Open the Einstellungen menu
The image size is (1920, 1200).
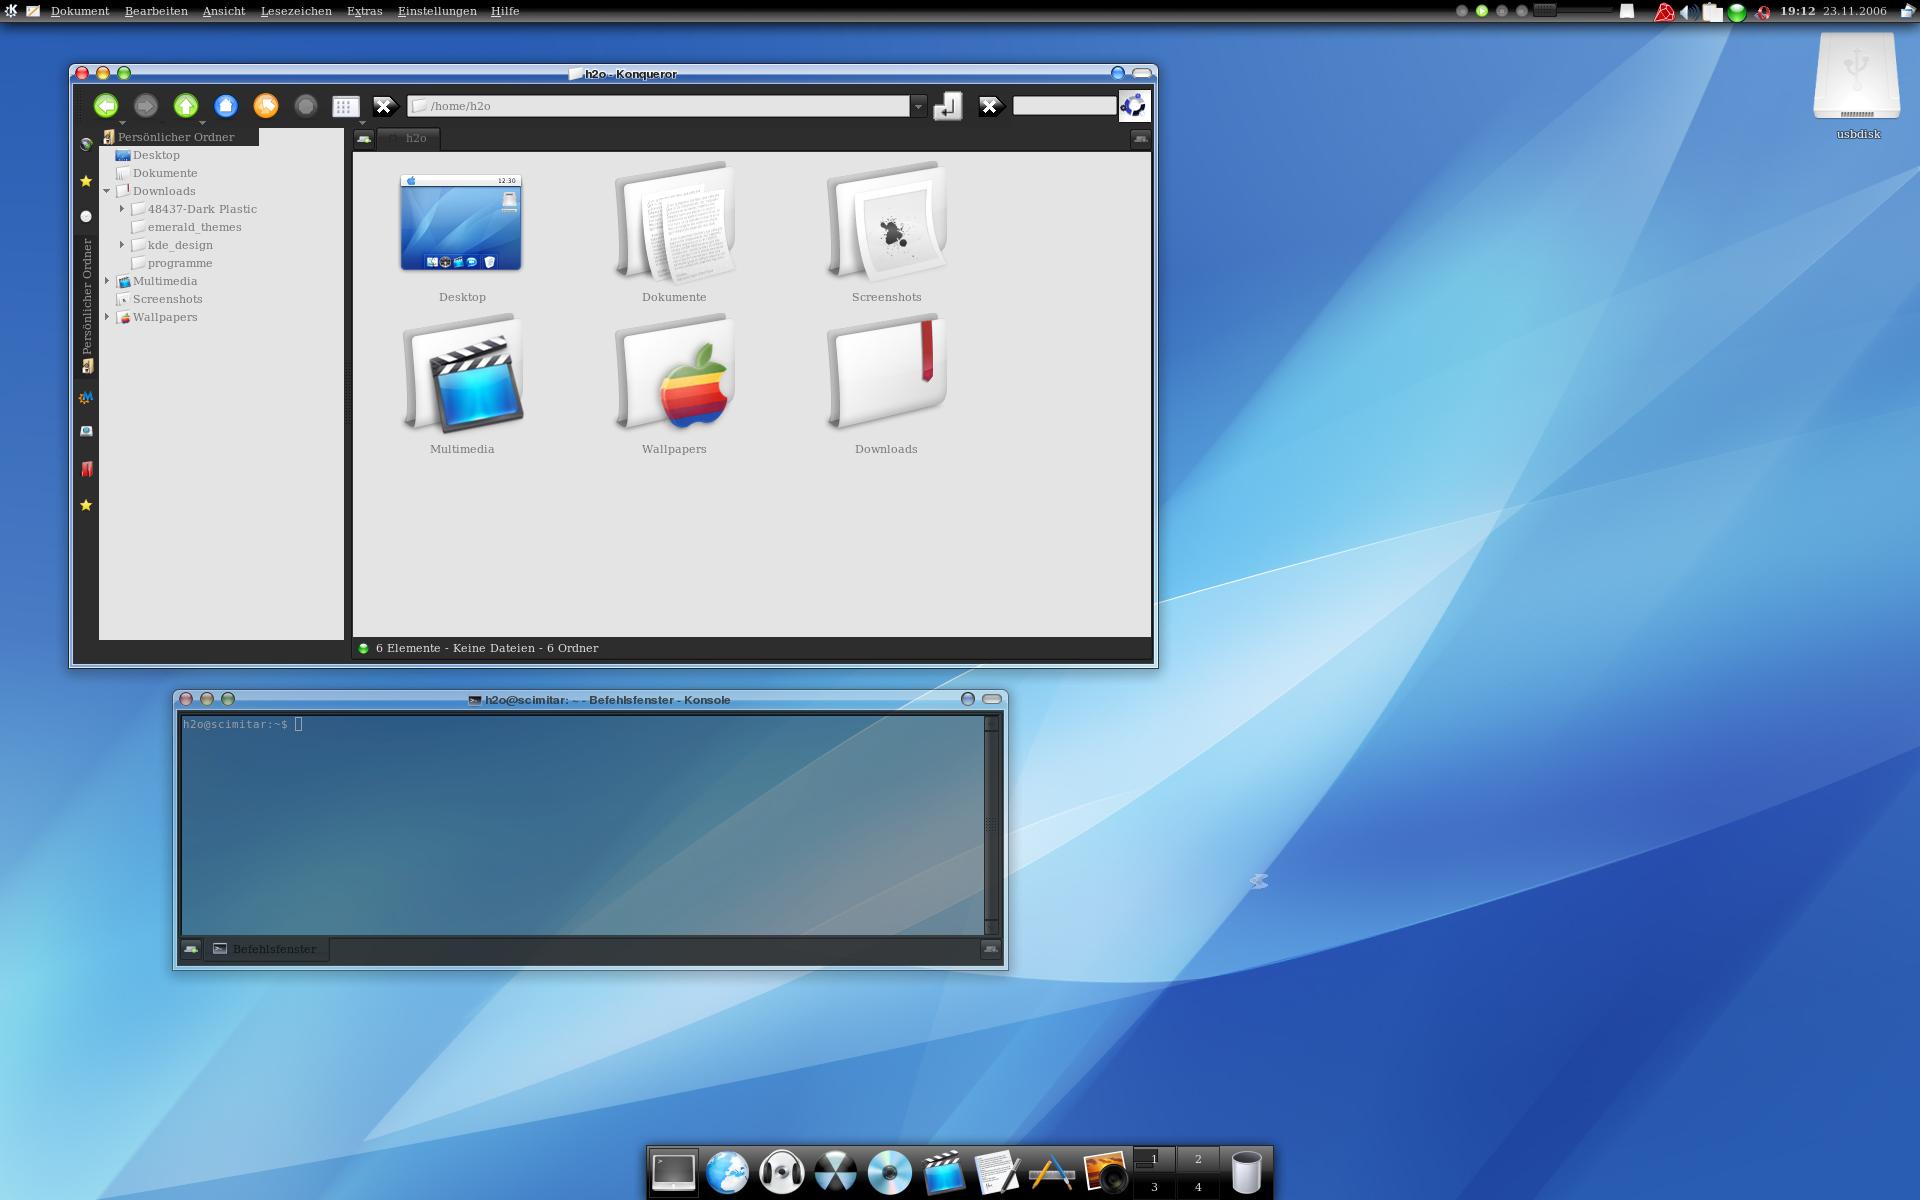437,11
